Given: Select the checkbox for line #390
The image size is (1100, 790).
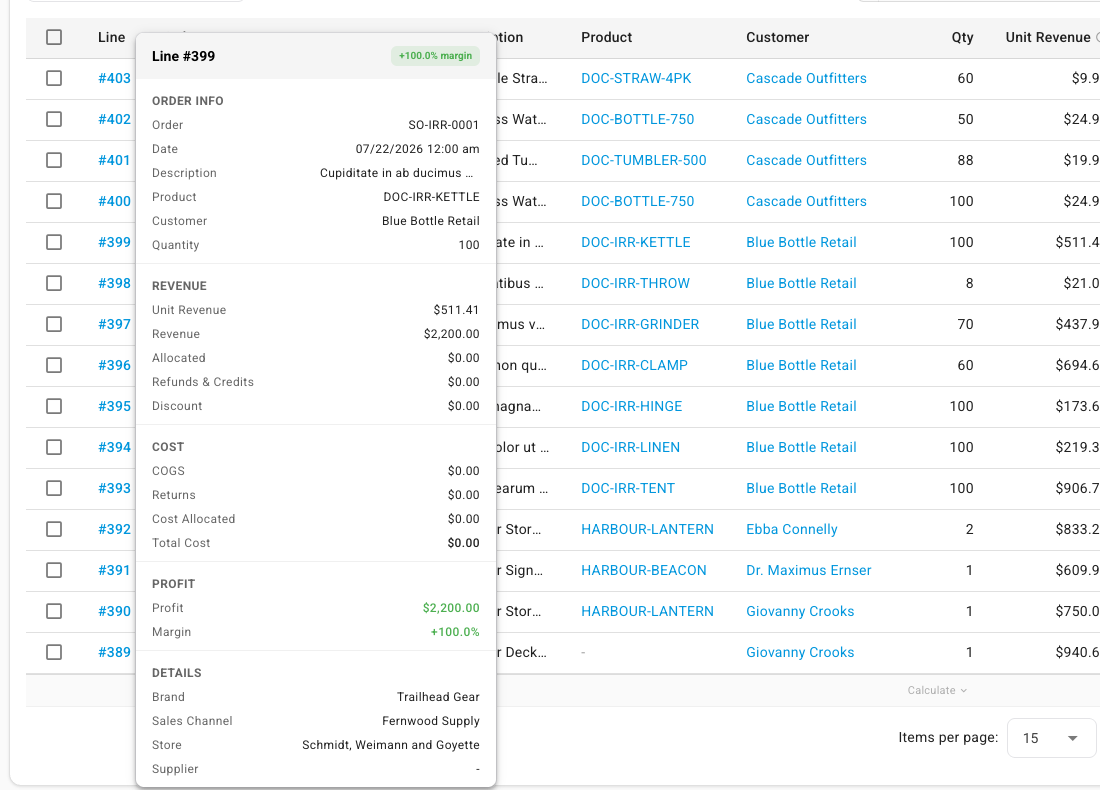Looking at the screenshot, I should click(x=54, y=611).
